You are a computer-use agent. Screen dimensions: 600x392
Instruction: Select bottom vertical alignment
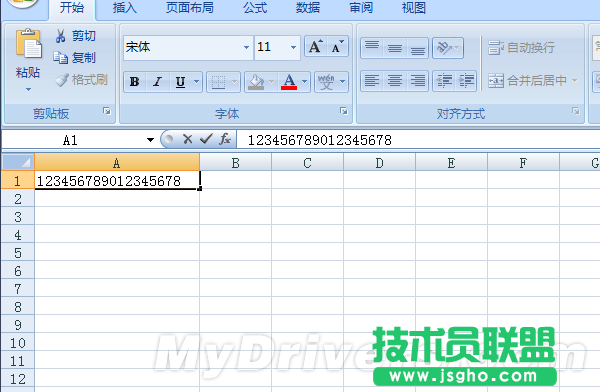417,48
